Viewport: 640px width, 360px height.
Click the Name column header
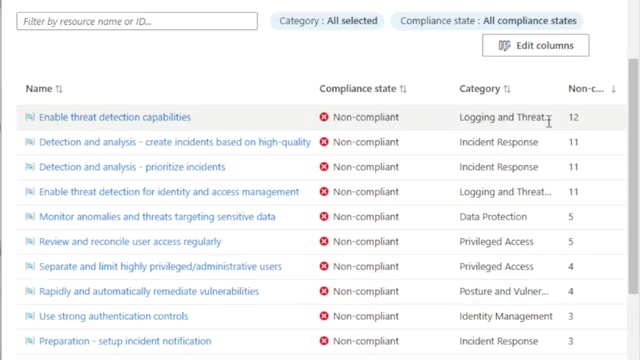(39, 89)
